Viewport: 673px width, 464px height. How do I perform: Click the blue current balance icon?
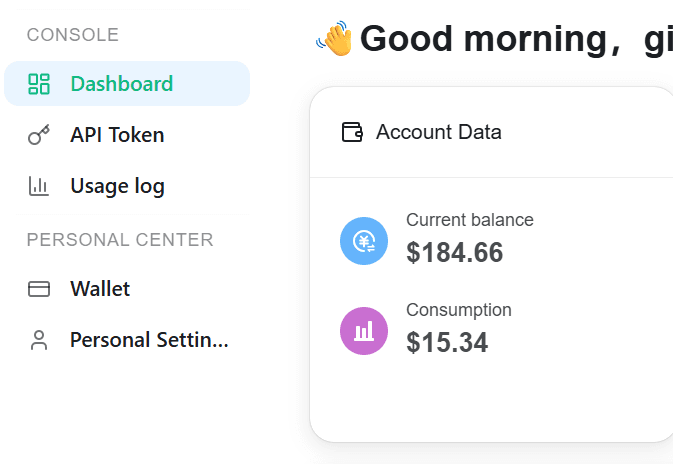364,241
